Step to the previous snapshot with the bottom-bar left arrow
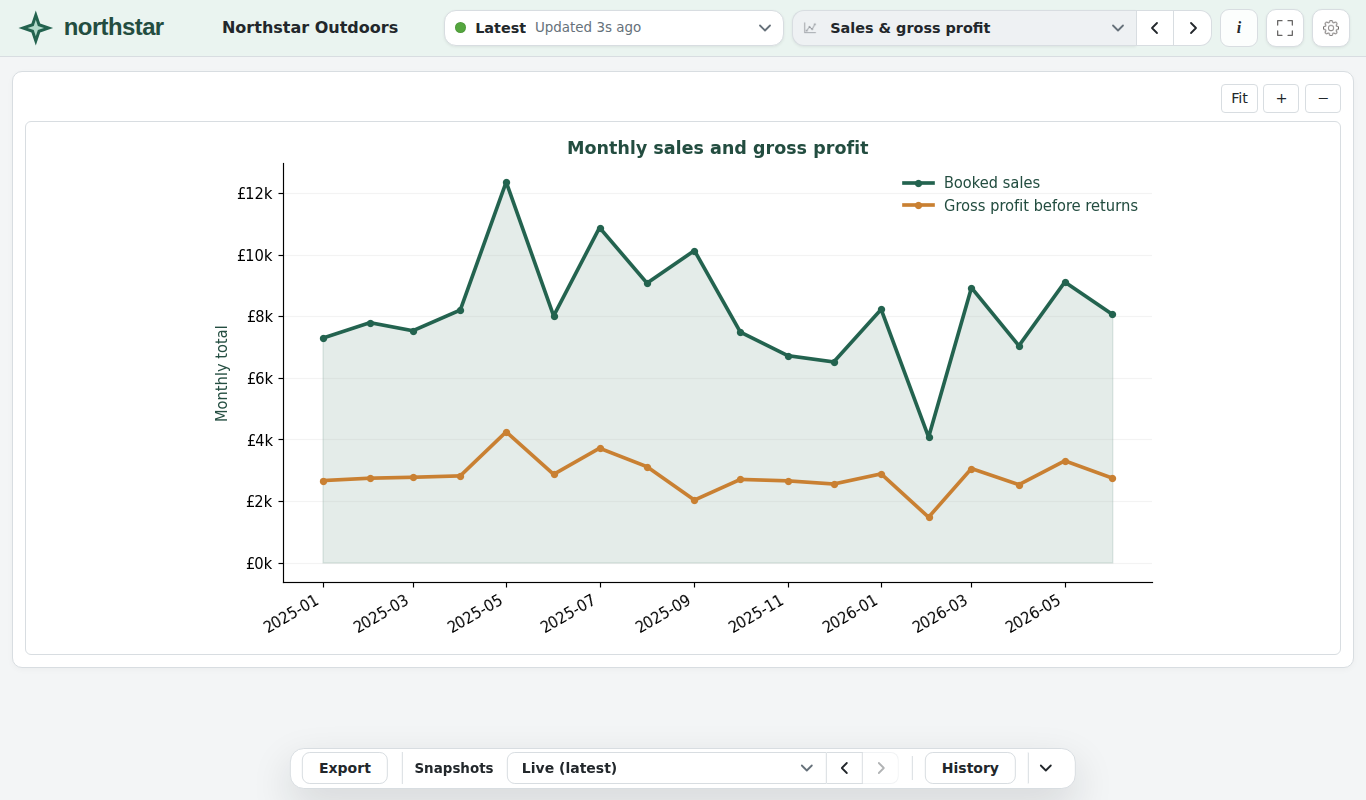 click(844, 768)
